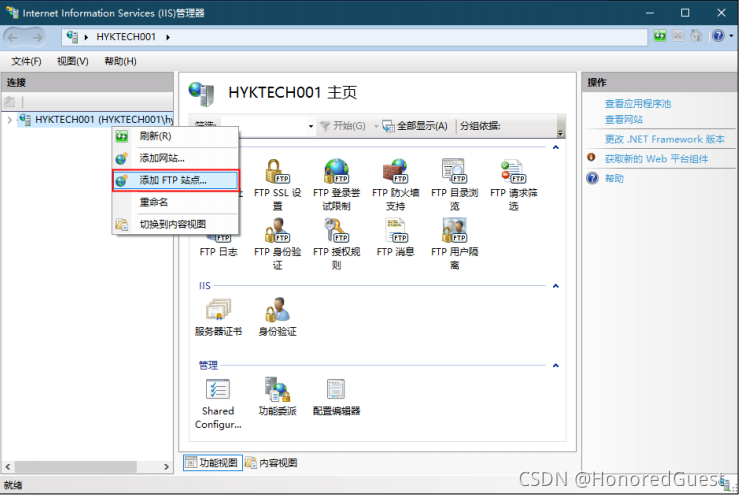Screen dimensions: 740x497
Task: Click the stop toolbar icon
Action: pos(678,36)
